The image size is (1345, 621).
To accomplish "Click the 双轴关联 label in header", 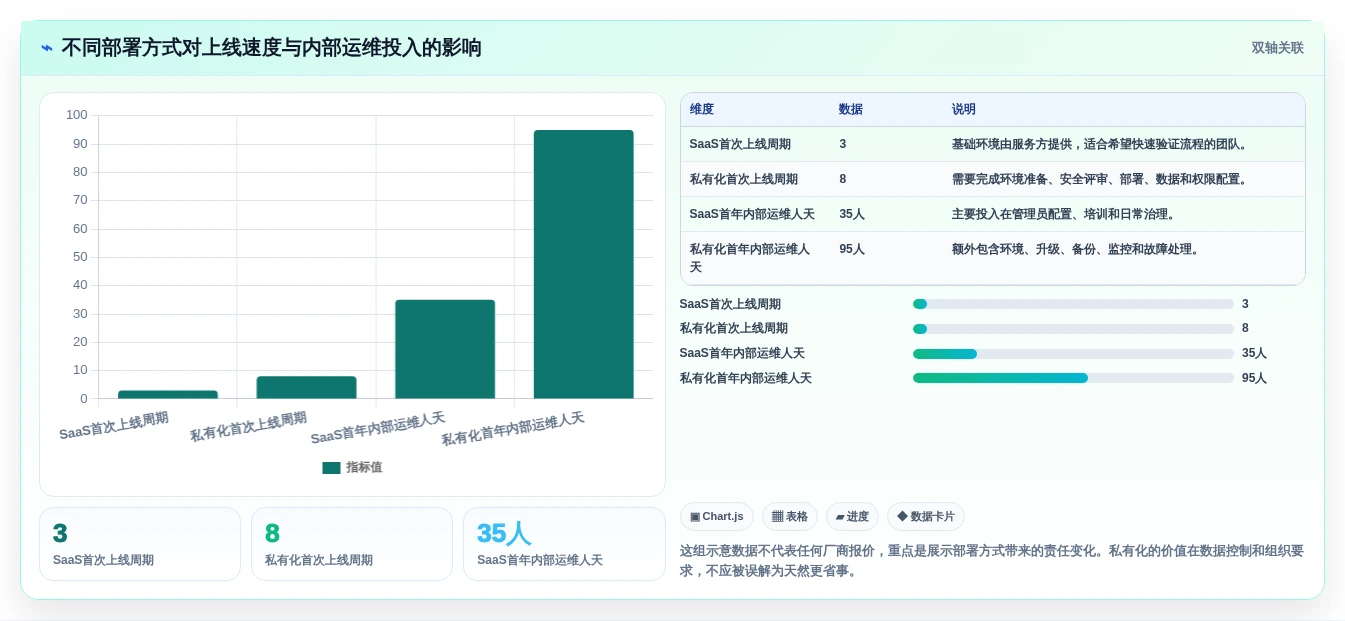I will 1277,48.
